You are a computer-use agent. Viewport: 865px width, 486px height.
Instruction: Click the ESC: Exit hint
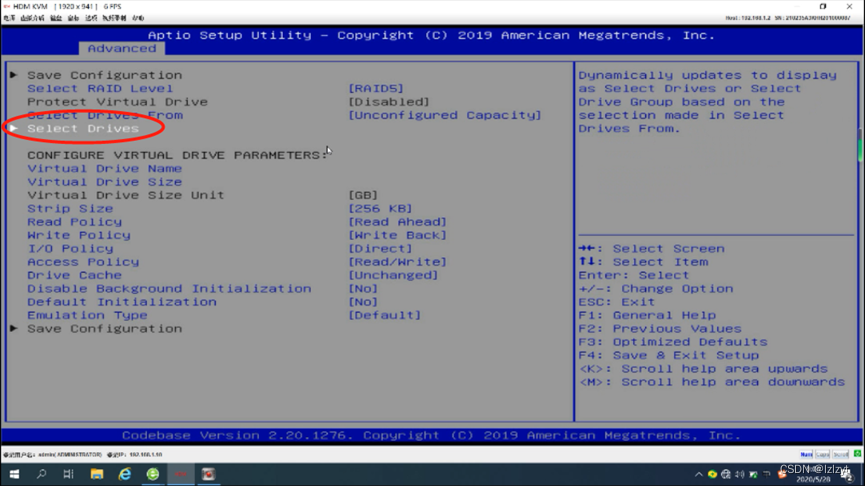pos(616,302)
